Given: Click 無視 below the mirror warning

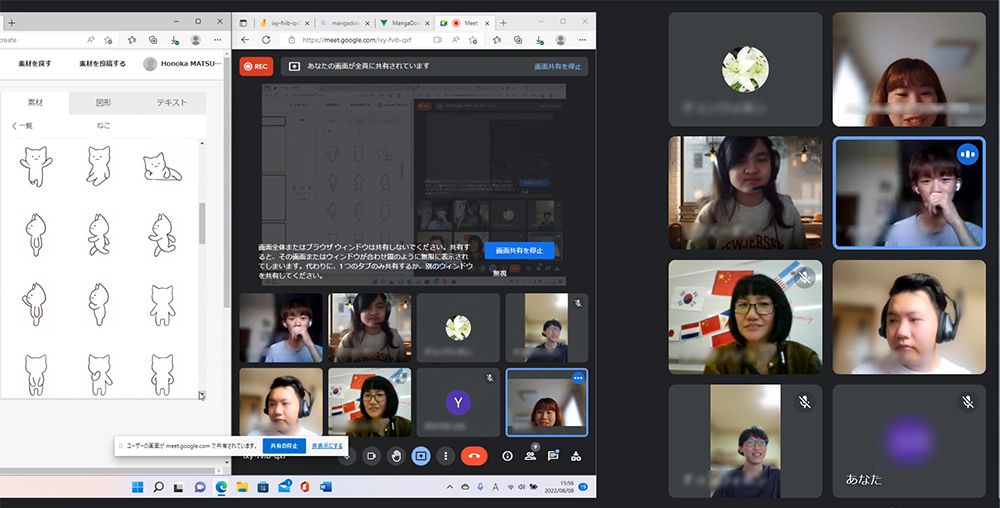Looking at the screenshot, I should click(499, 273).
